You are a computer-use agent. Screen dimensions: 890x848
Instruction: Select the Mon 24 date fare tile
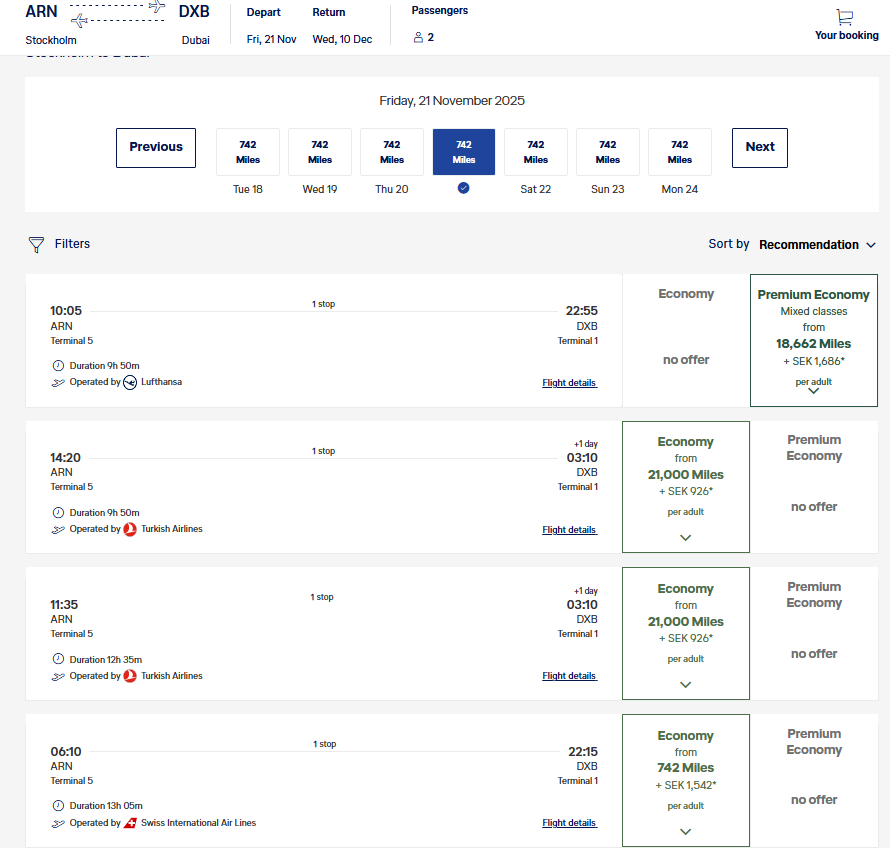(x=679, y=152)
